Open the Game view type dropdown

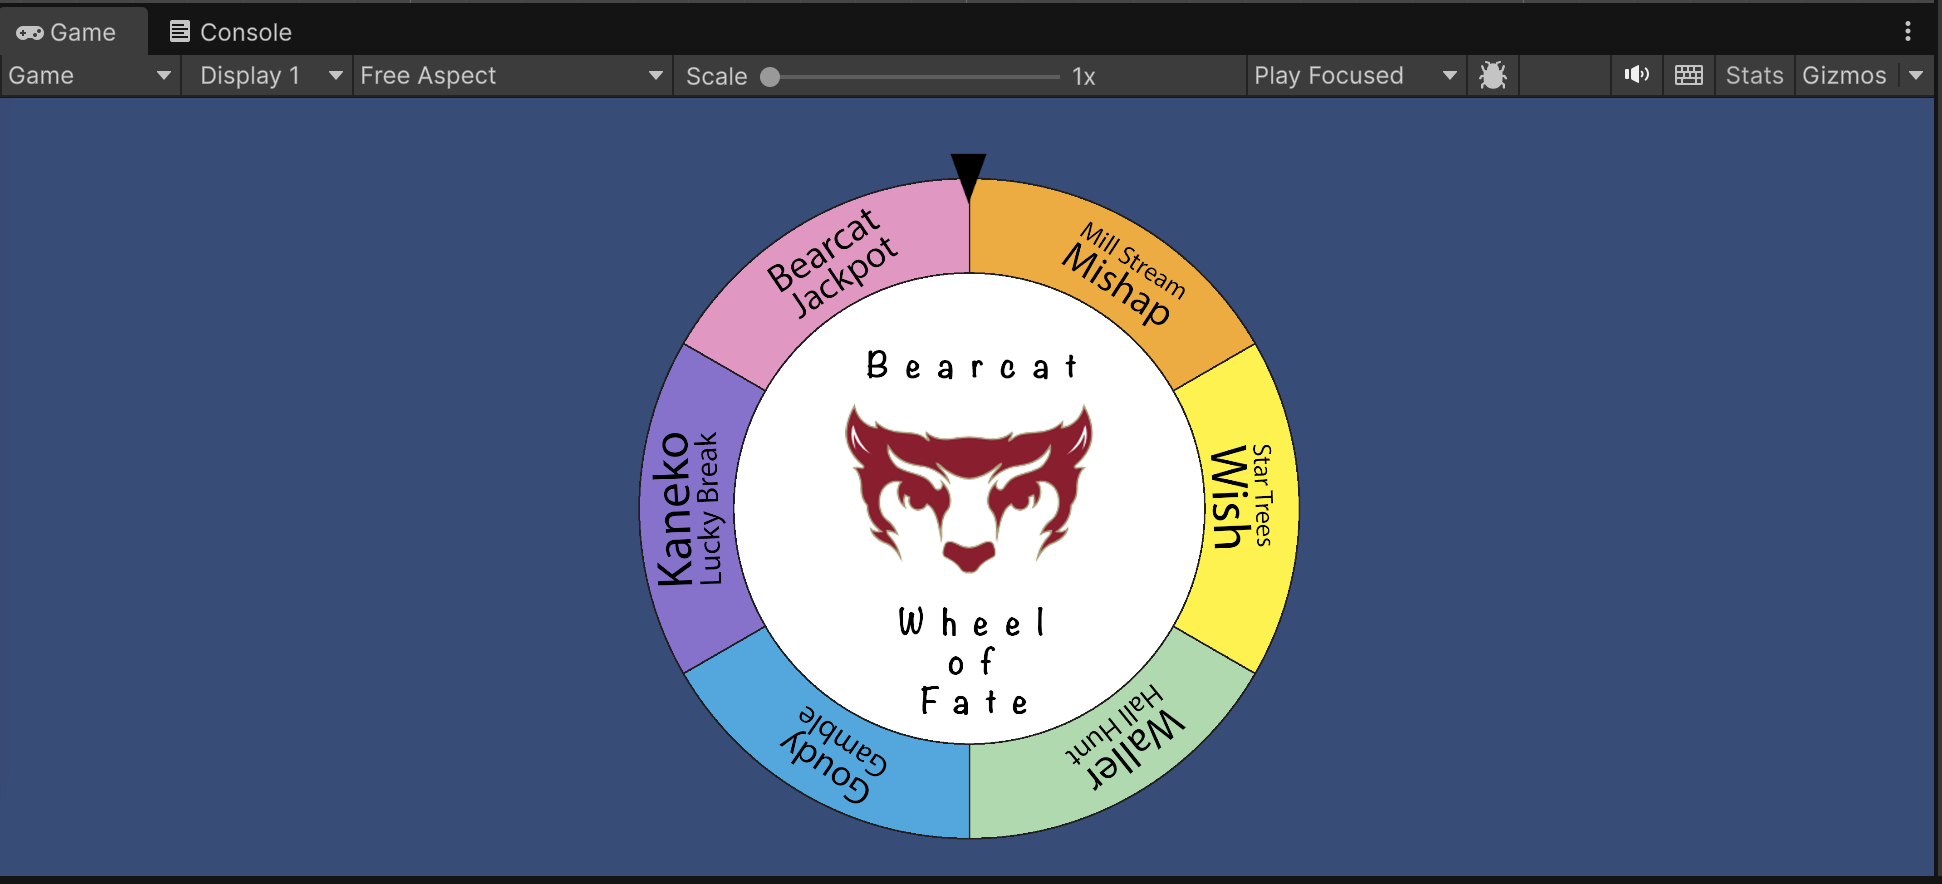click(90, 75)
